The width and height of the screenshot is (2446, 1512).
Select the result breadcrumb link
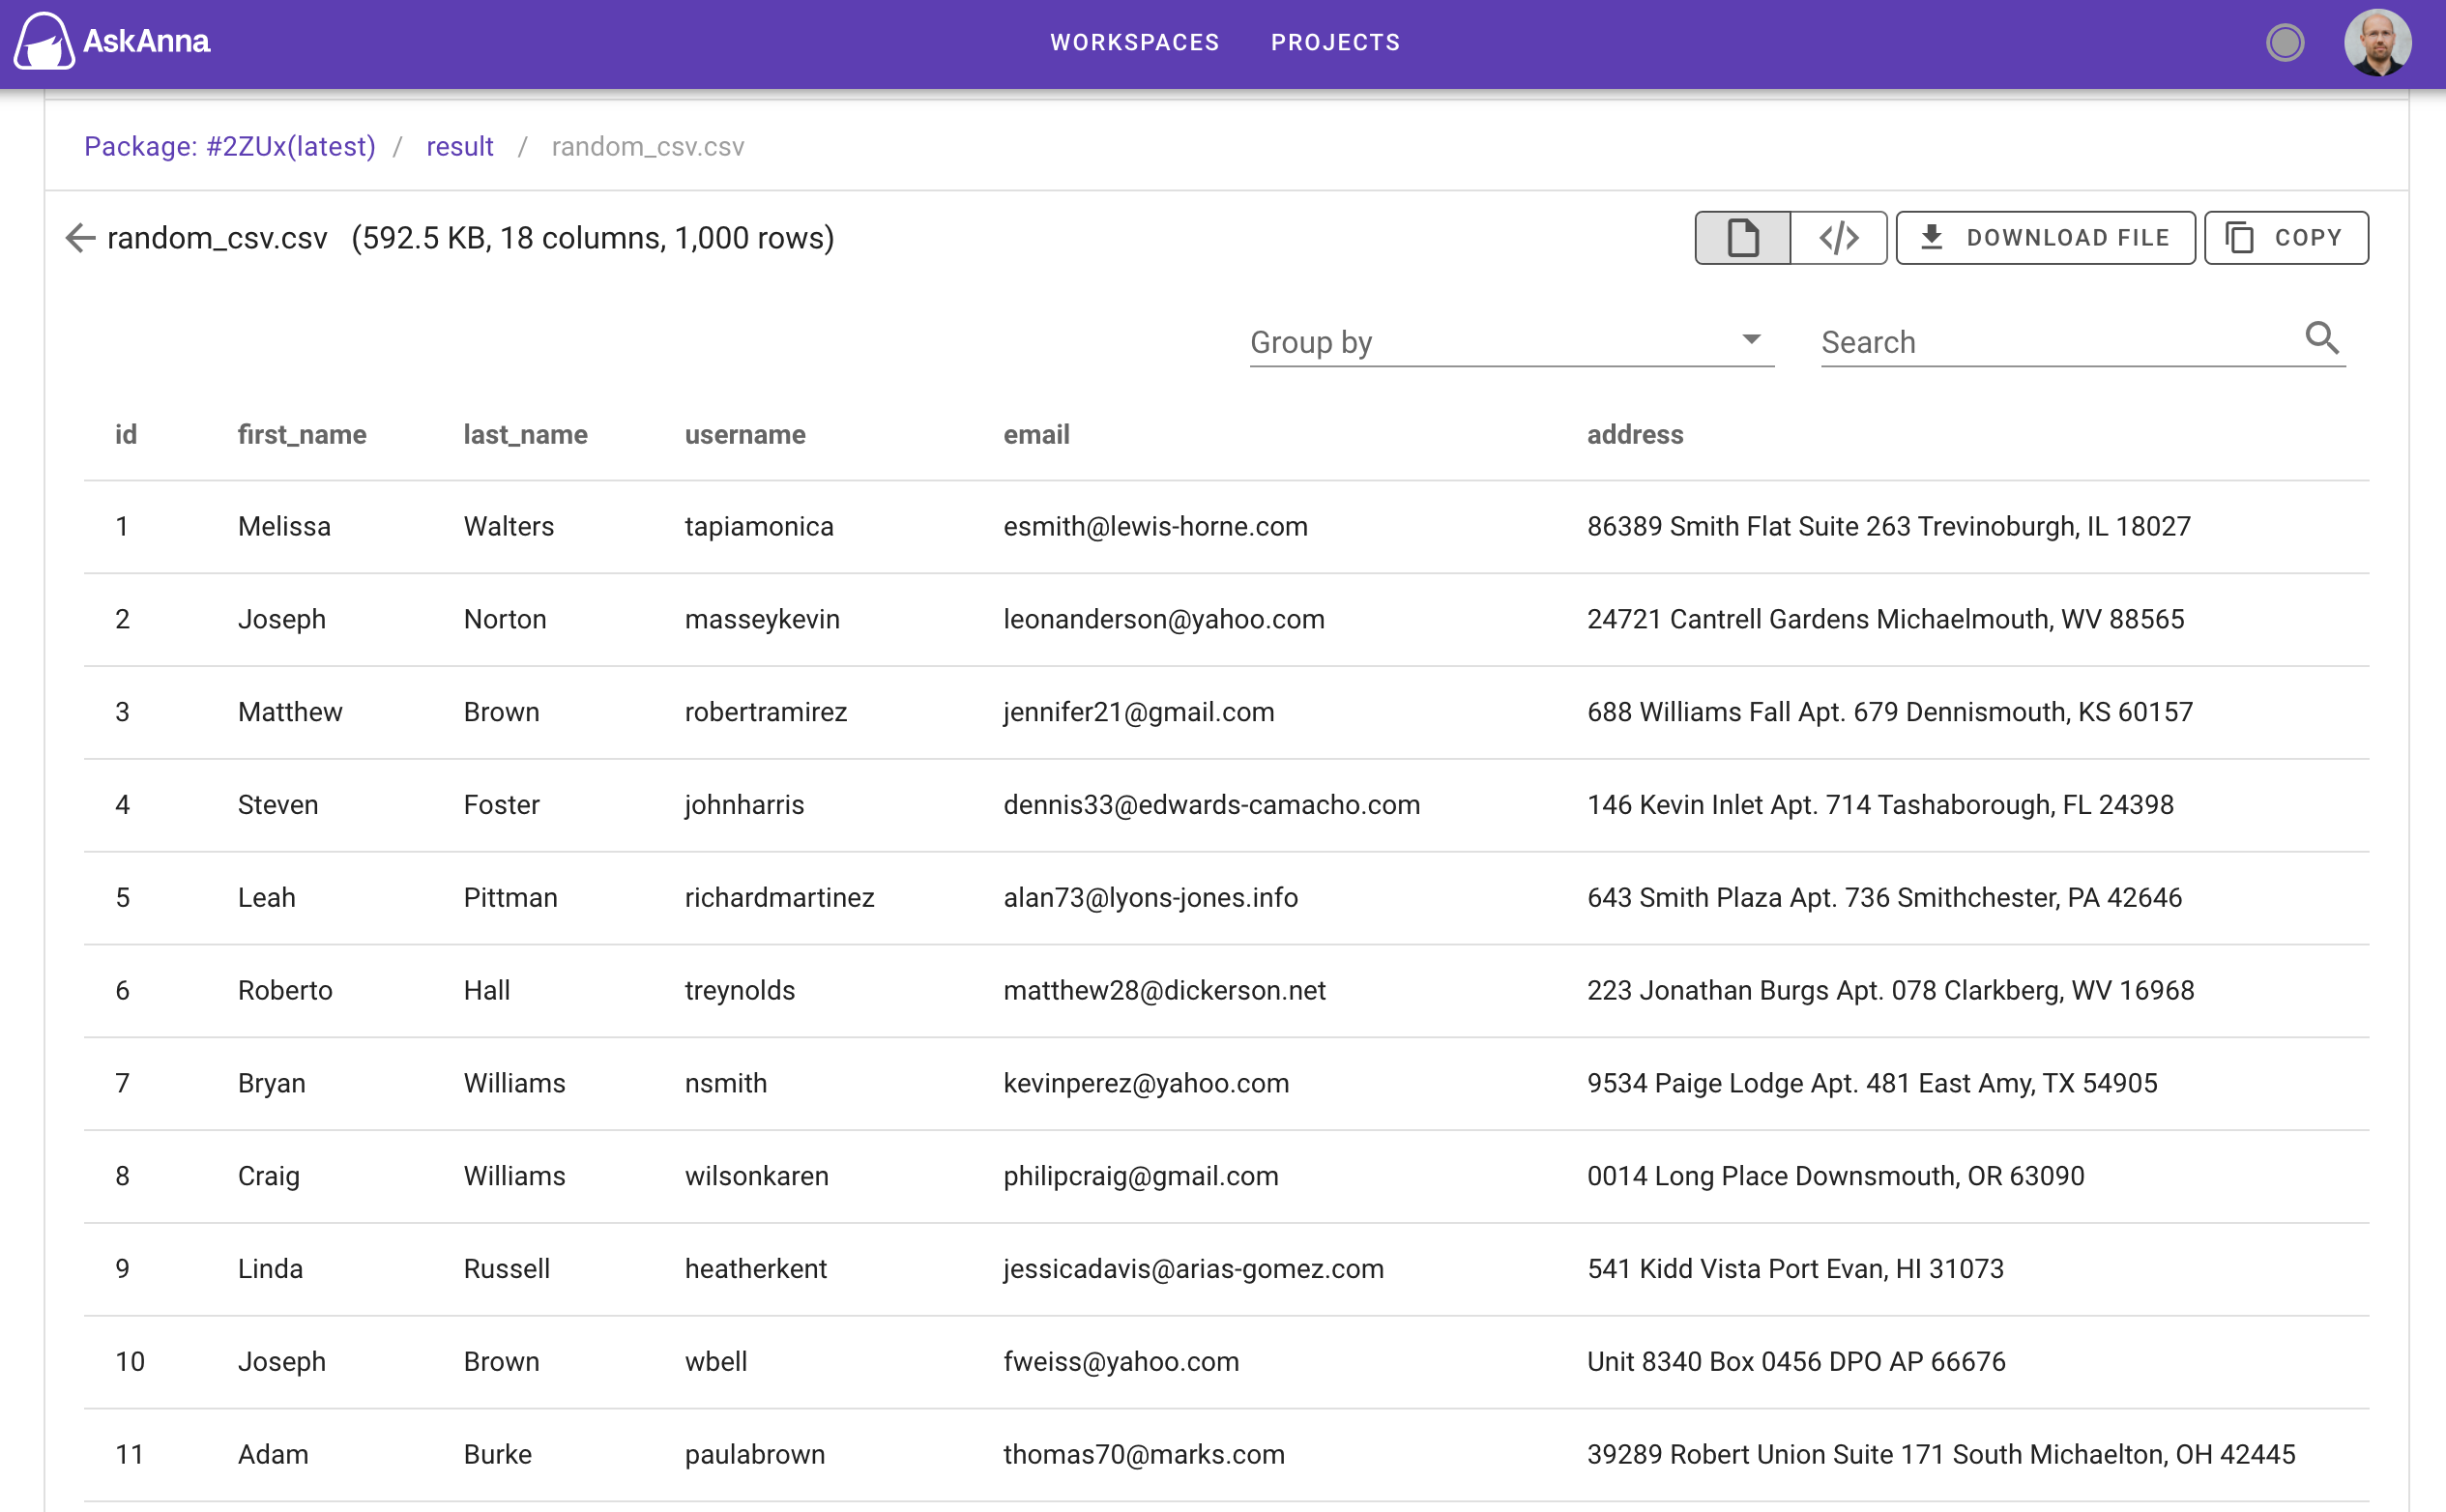[457, 145]
